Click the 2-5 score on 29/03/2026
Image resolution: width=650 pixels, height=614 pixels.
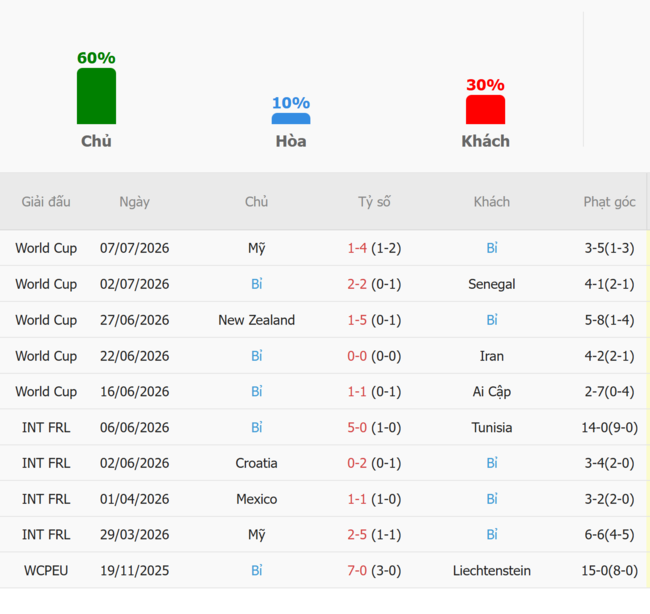(357, 534)
